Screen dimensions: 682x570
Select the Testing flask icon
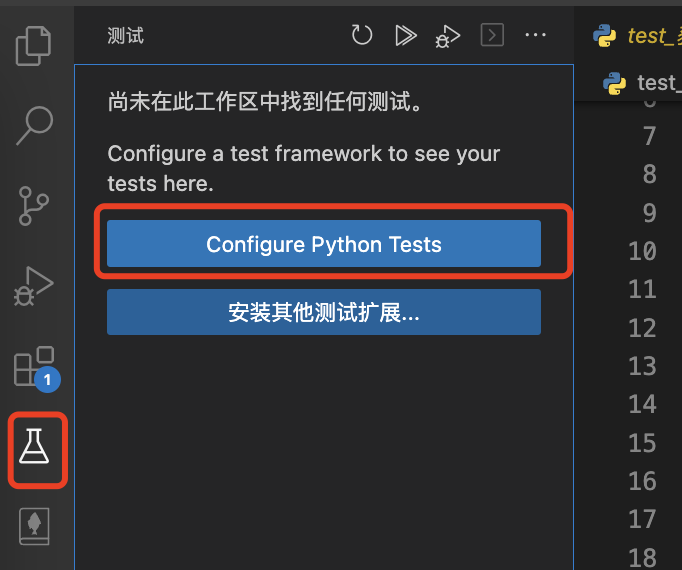click(x=34, y=446)
